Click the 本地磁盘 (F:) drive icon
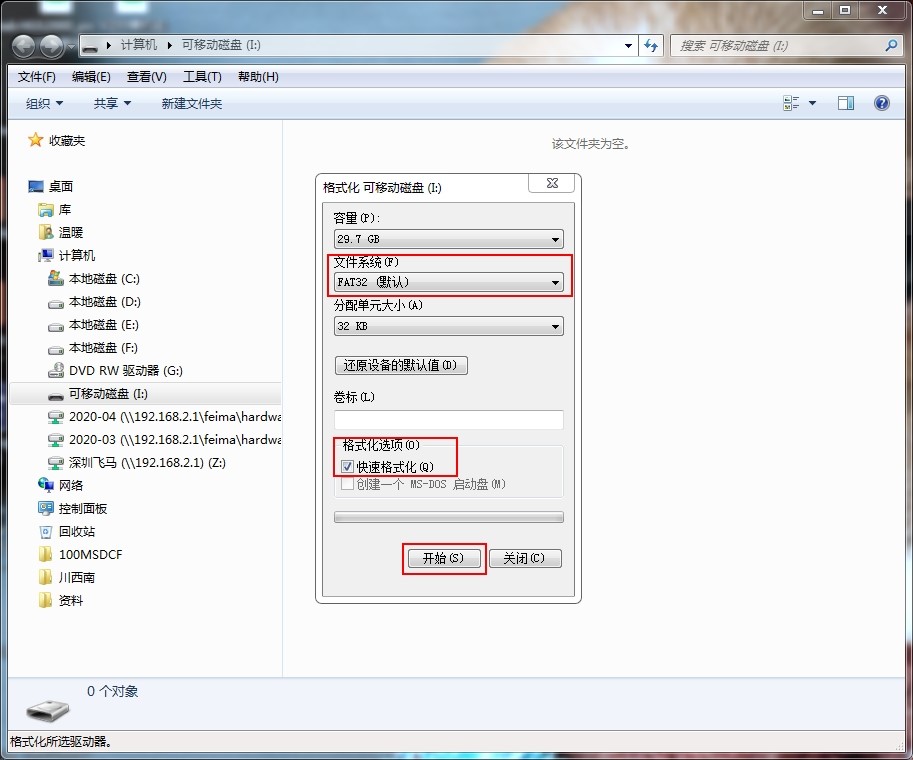This screenshot has height=760, width=913. 56,349
